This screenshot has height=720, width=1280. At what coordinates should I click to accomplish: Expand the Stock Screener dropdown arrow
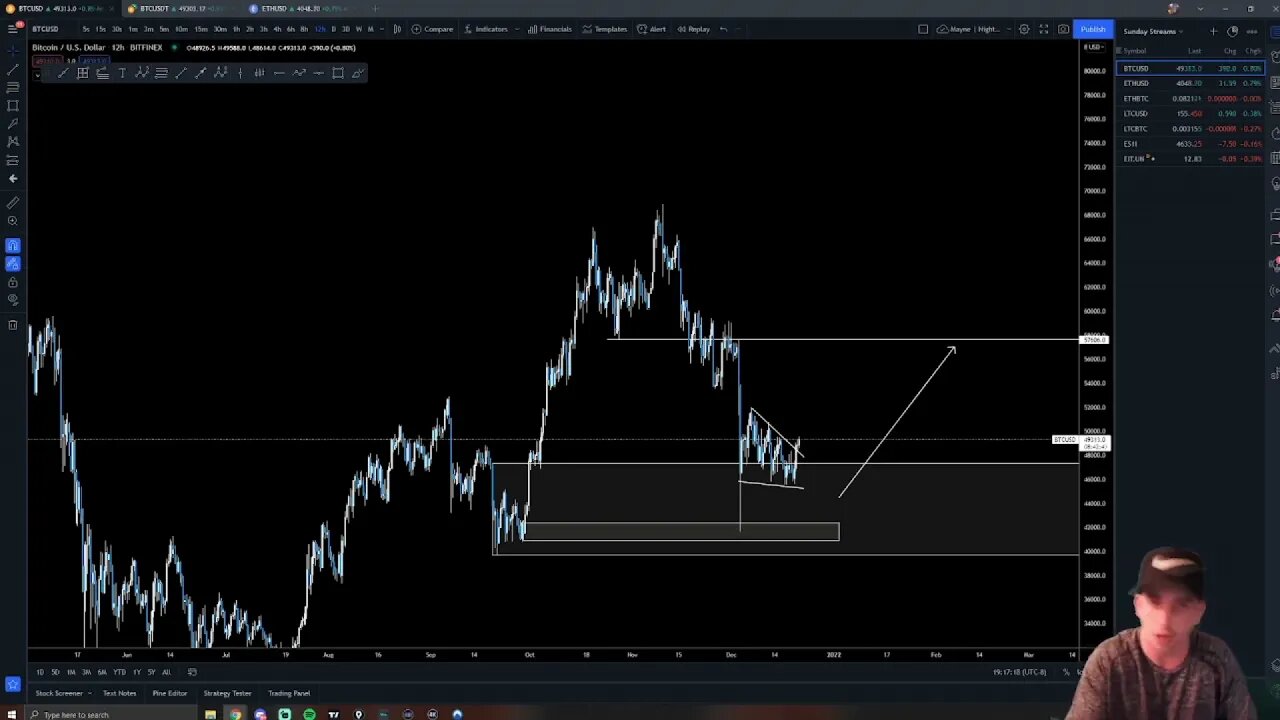coord(91,693)
